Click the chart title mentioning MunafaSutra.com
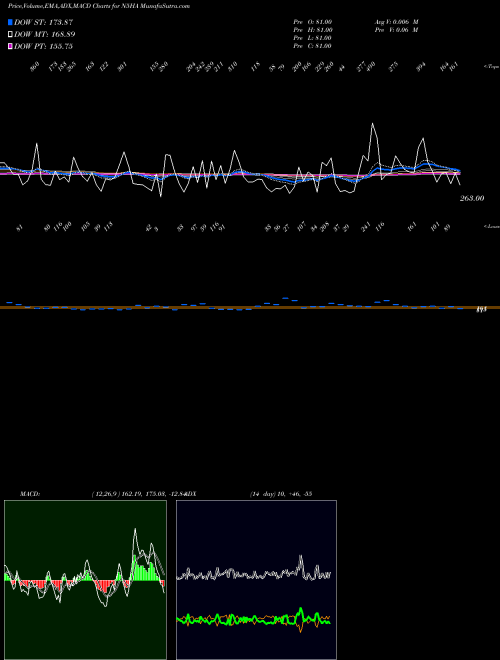The image size is (500, 660). (99, 6)
